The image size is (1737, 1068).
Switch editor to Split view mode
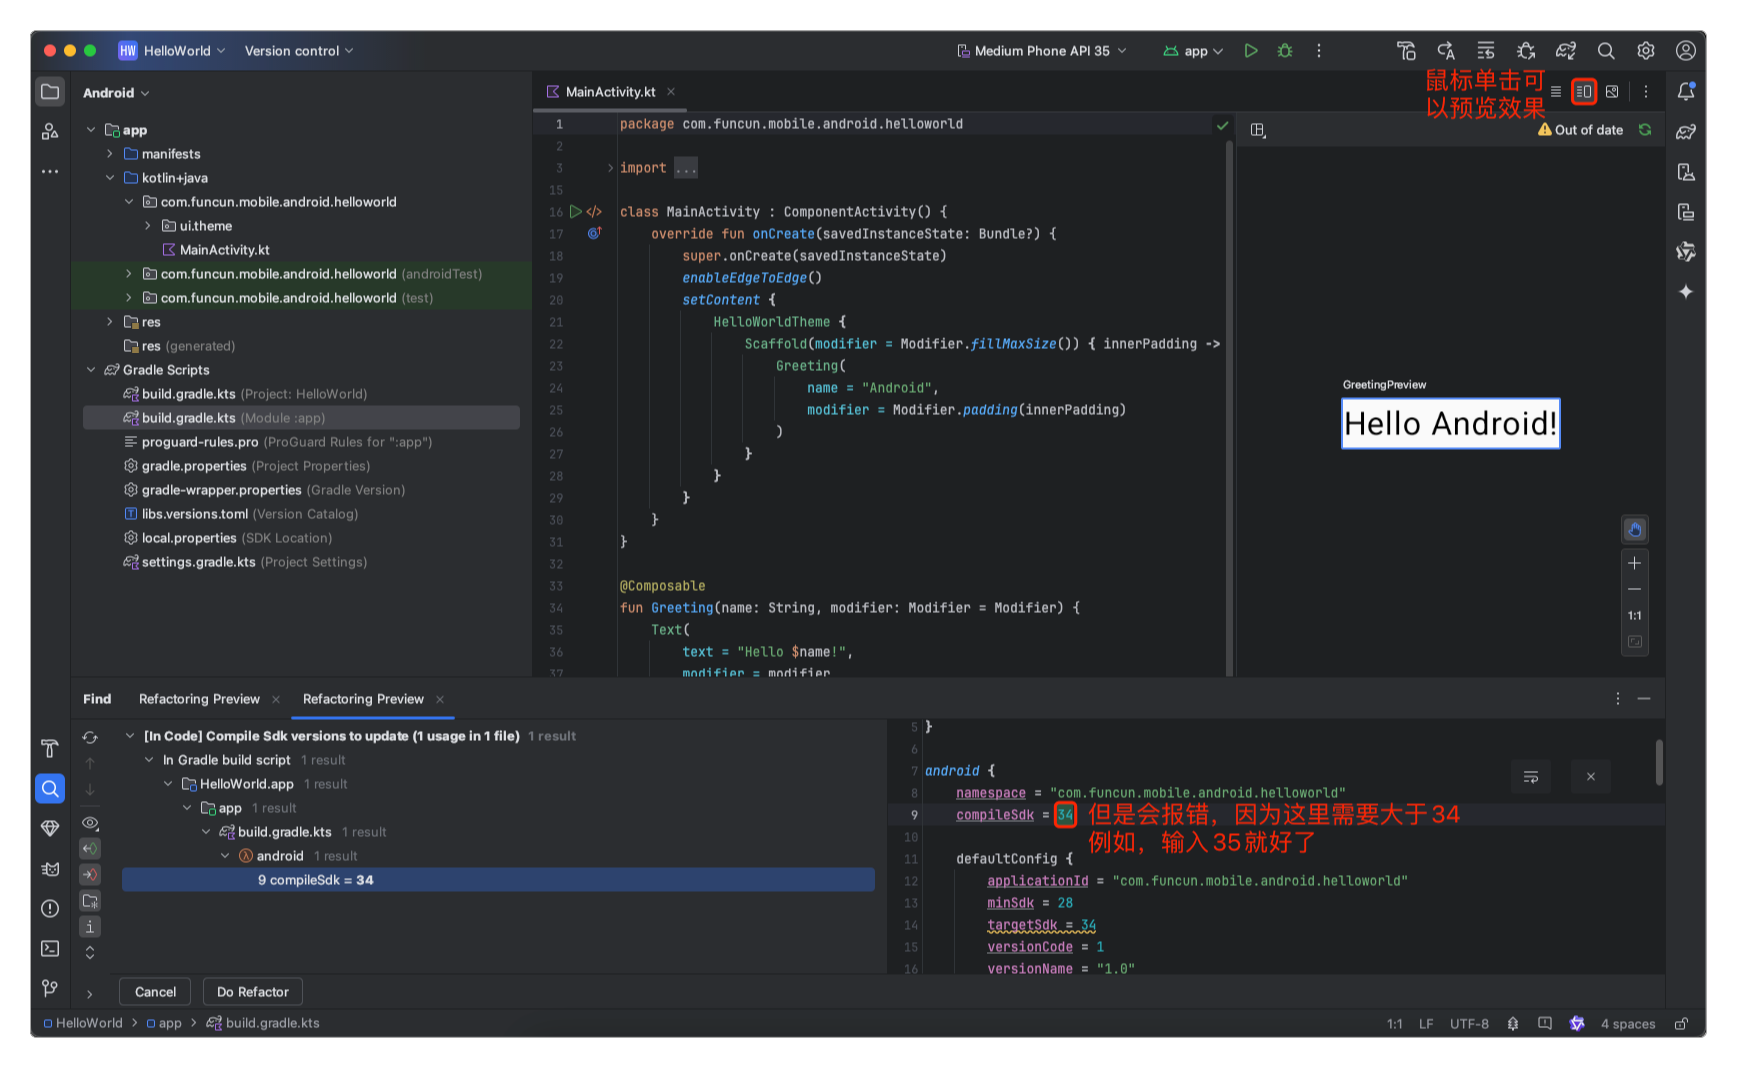1584,92
